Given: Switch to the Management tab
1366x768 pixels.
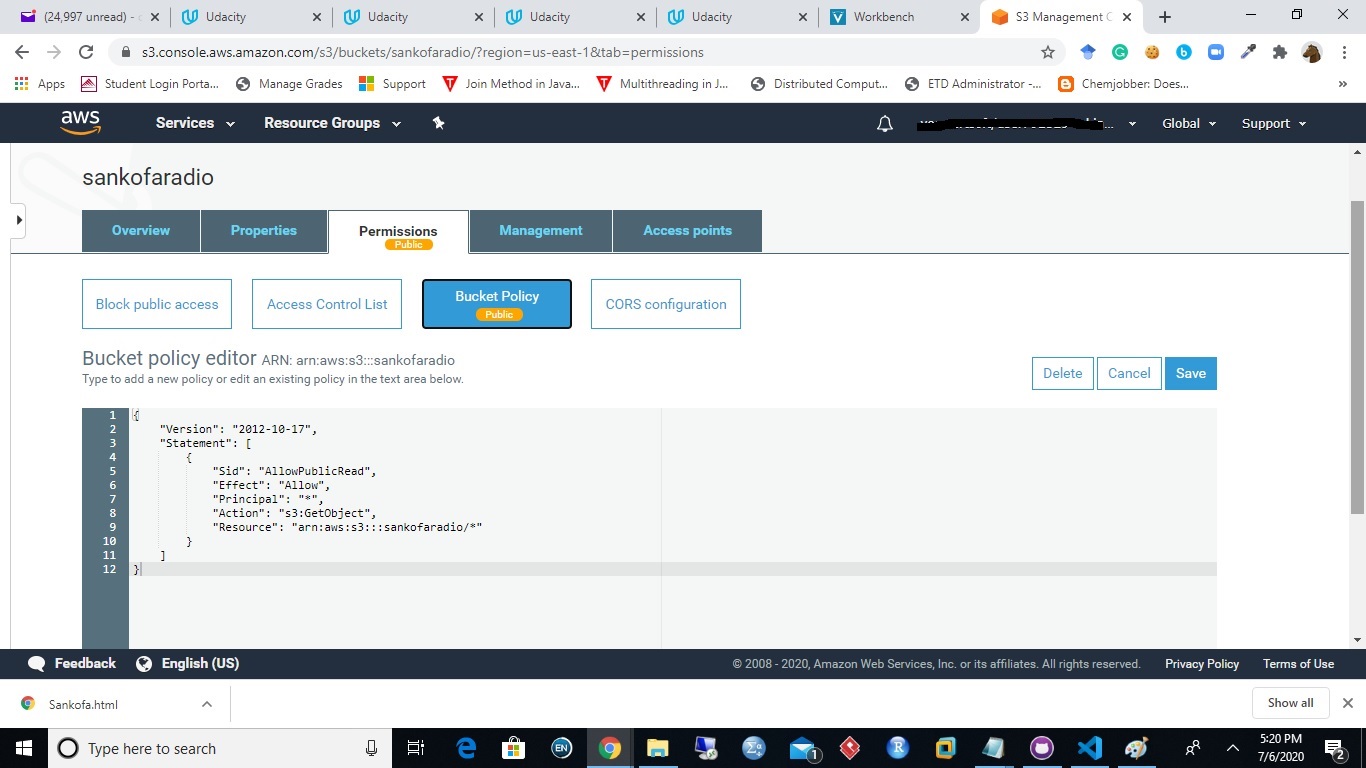Looking at the screenshot, I should pyautogui.click(x=540, y=230).
